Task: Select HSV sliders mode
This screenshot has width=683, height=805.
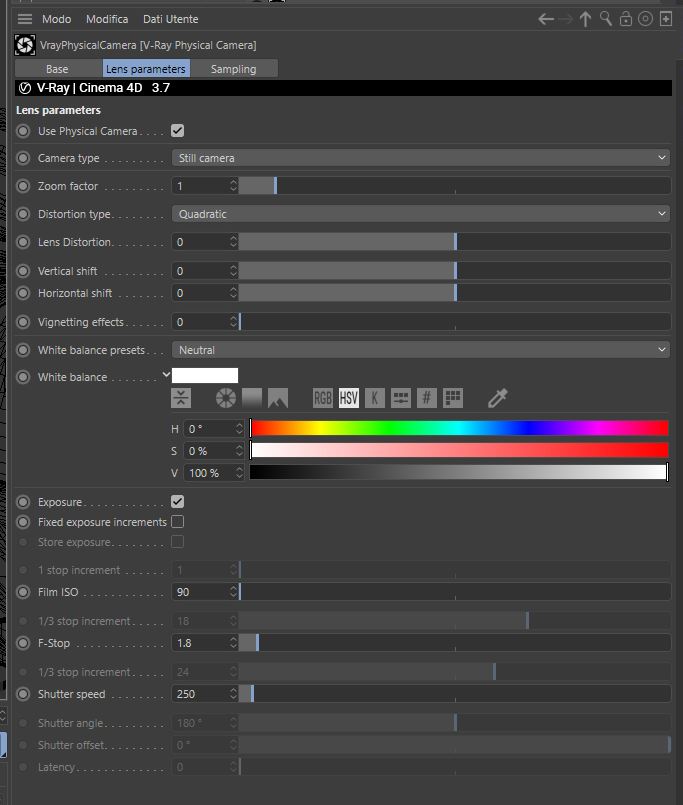Action: (349, 398)
